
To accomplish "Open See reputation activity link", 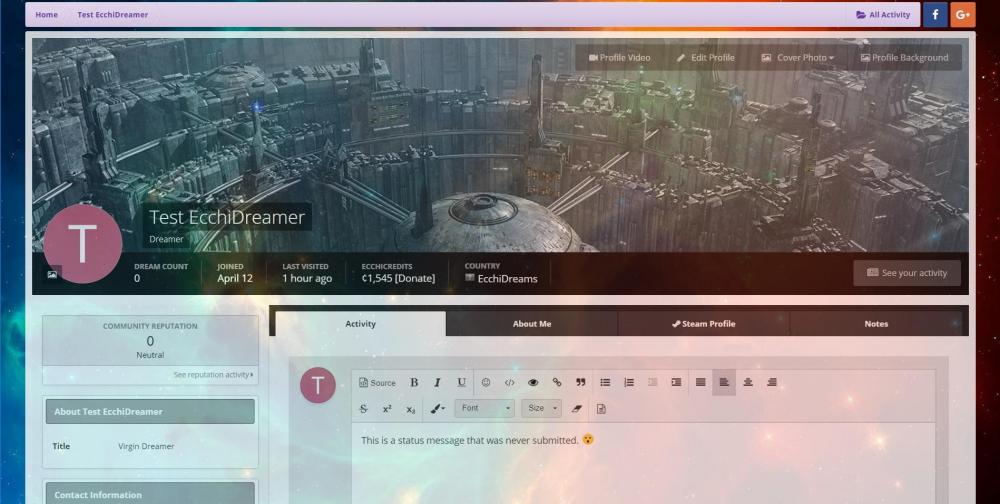I will pos(213,374).
